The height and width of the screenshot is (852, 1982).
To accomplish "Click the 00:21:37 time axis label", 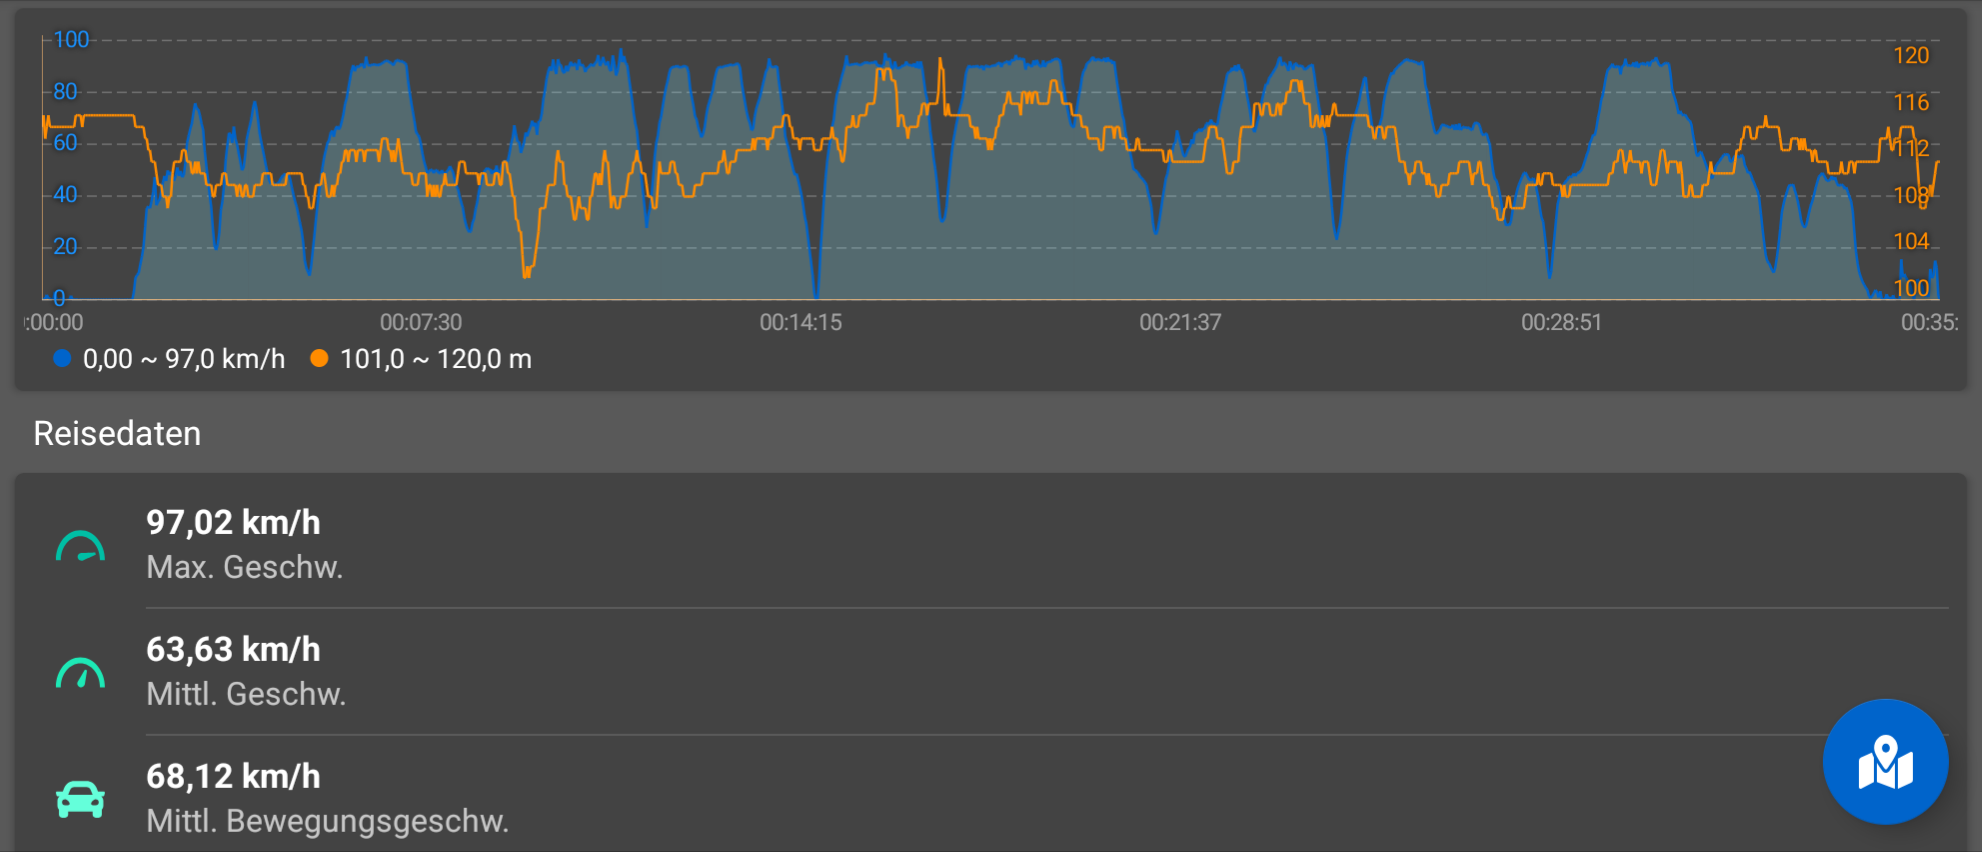I will [x=1180, y=322].
